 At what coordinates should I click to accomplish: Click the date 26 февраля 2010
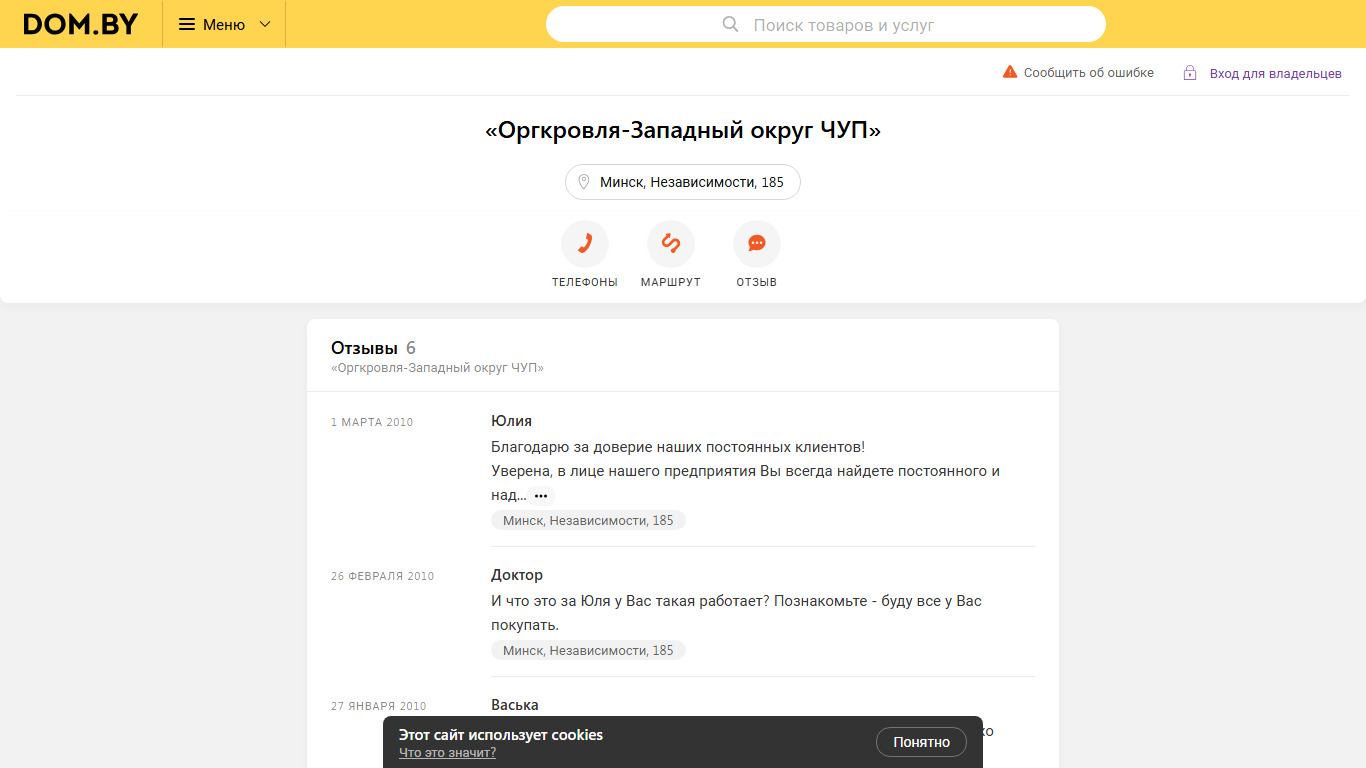coord(383,577)
